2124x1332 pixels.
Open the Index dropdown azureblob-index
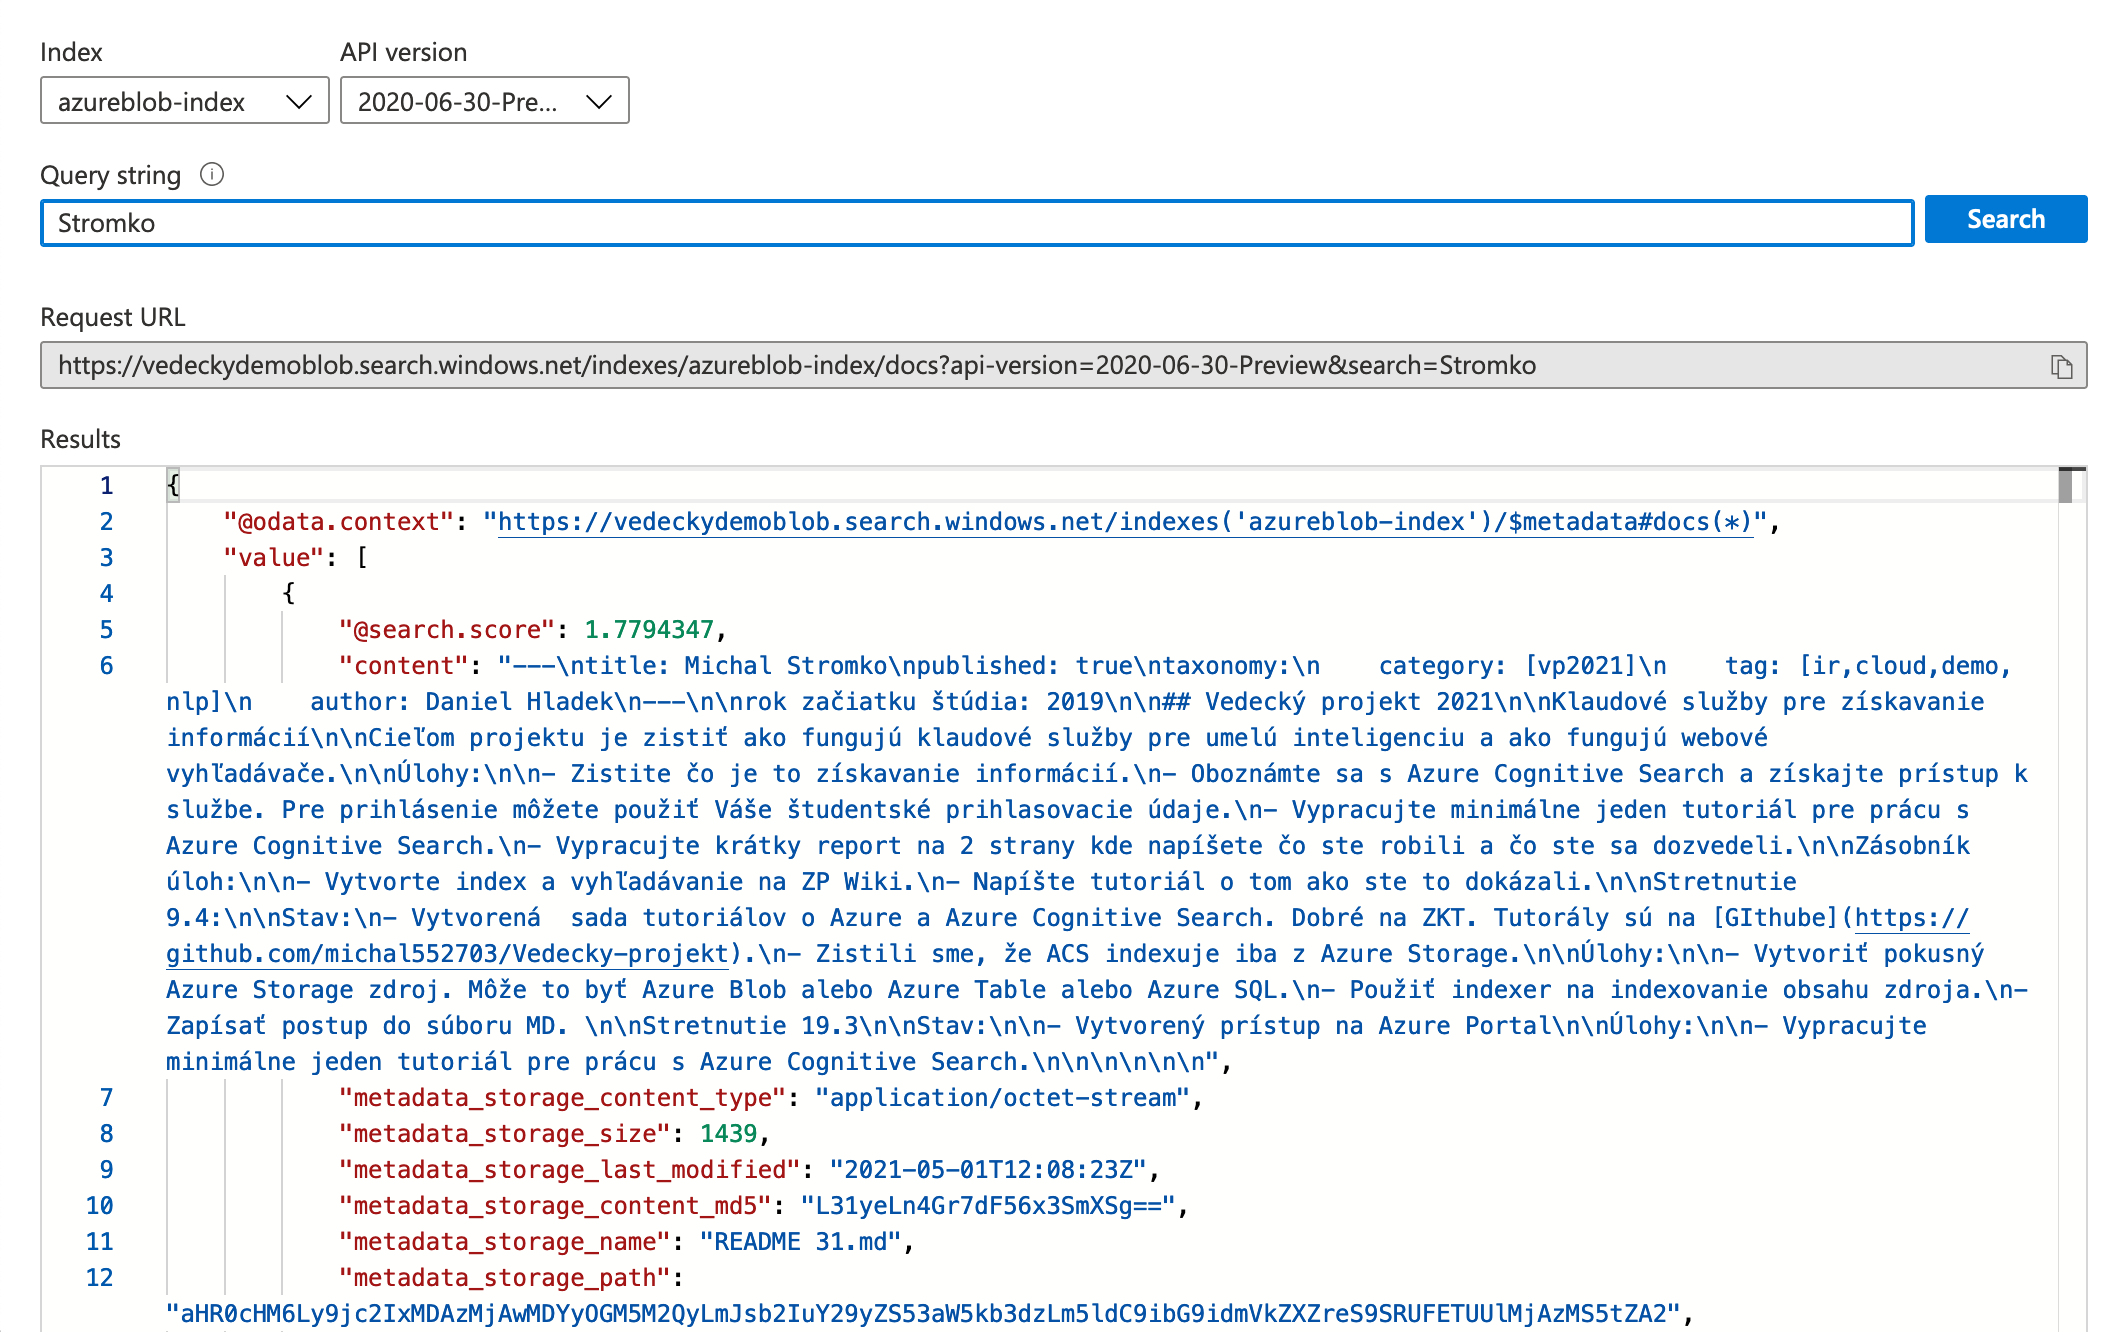tap(185, 101)
